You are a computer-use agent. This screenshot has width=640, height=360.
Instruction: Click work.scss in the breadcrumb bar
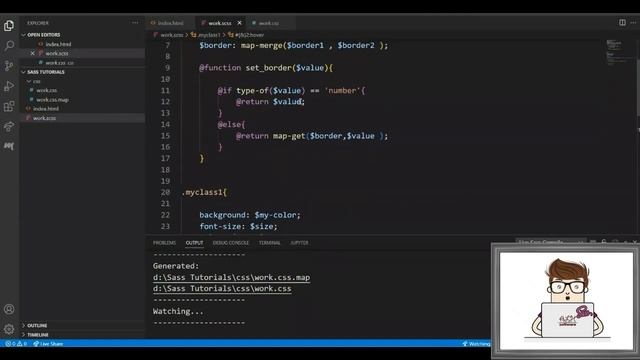[171, 35]
